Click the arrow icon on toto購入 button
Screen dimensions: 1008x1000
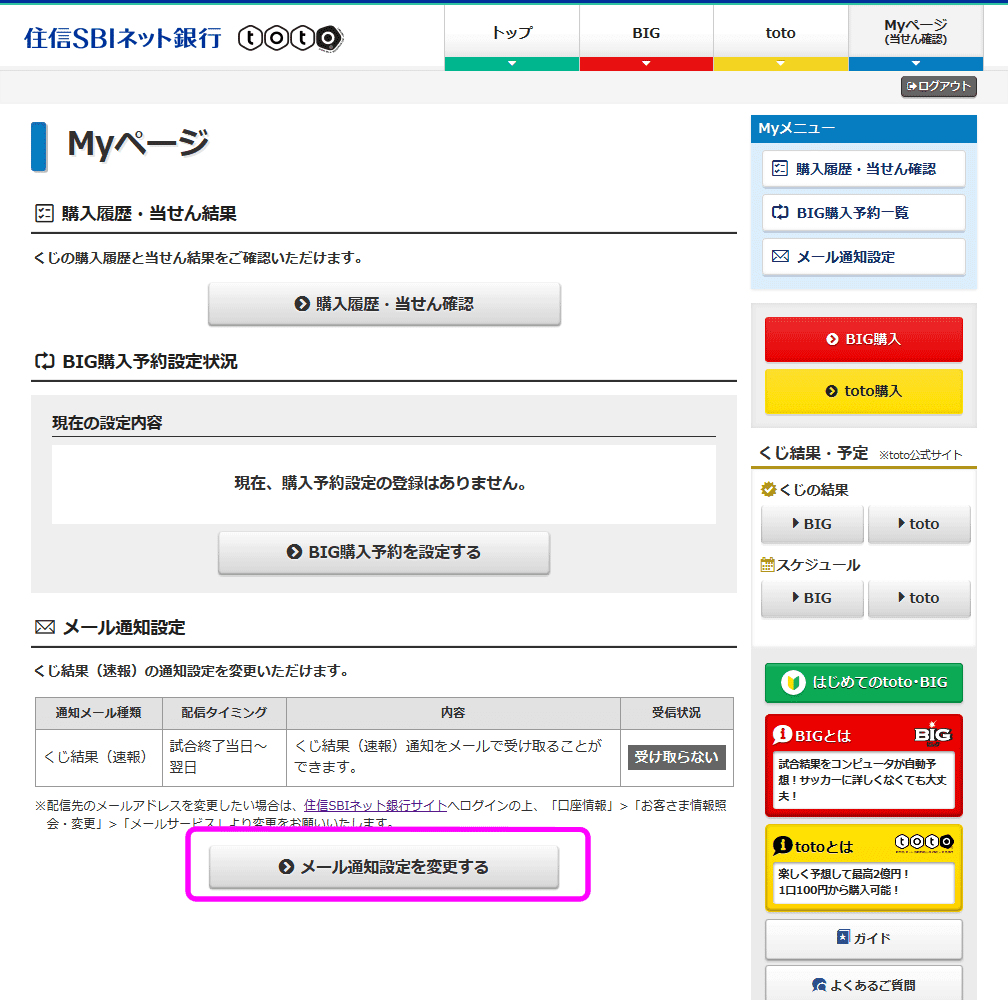(832, 391)
